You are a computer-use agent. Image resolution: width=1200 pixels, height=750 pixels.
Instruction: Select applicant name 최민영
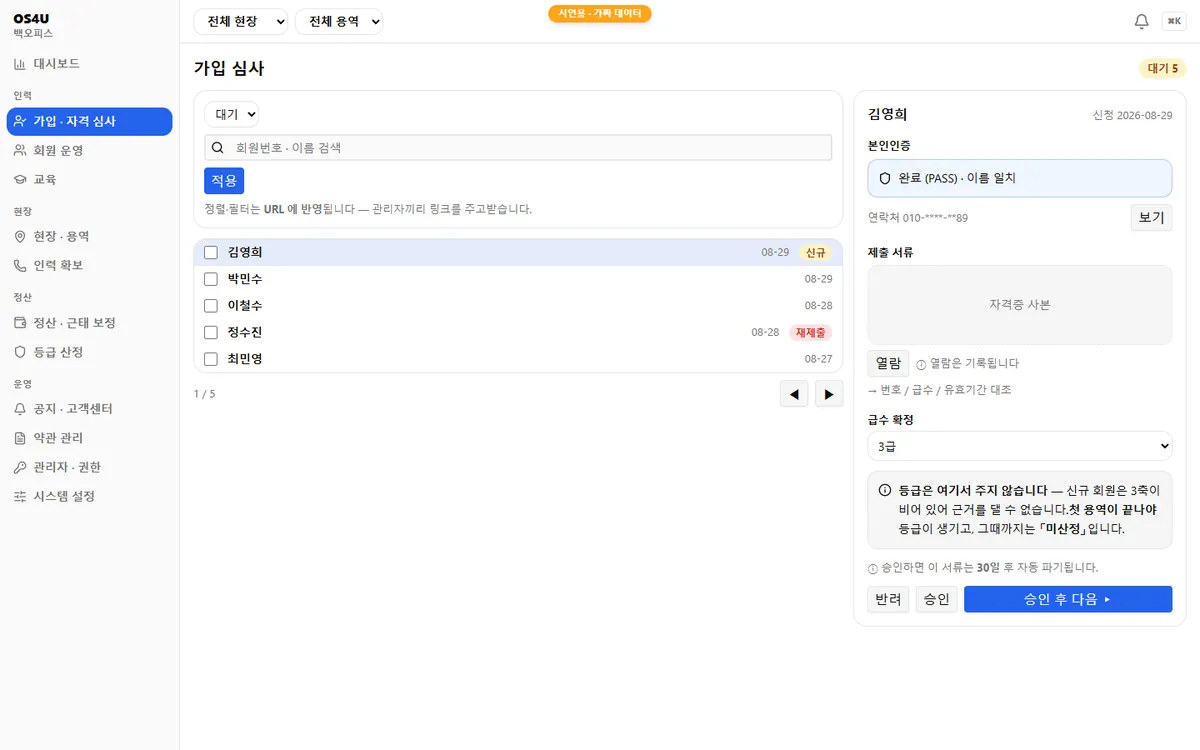245,359
